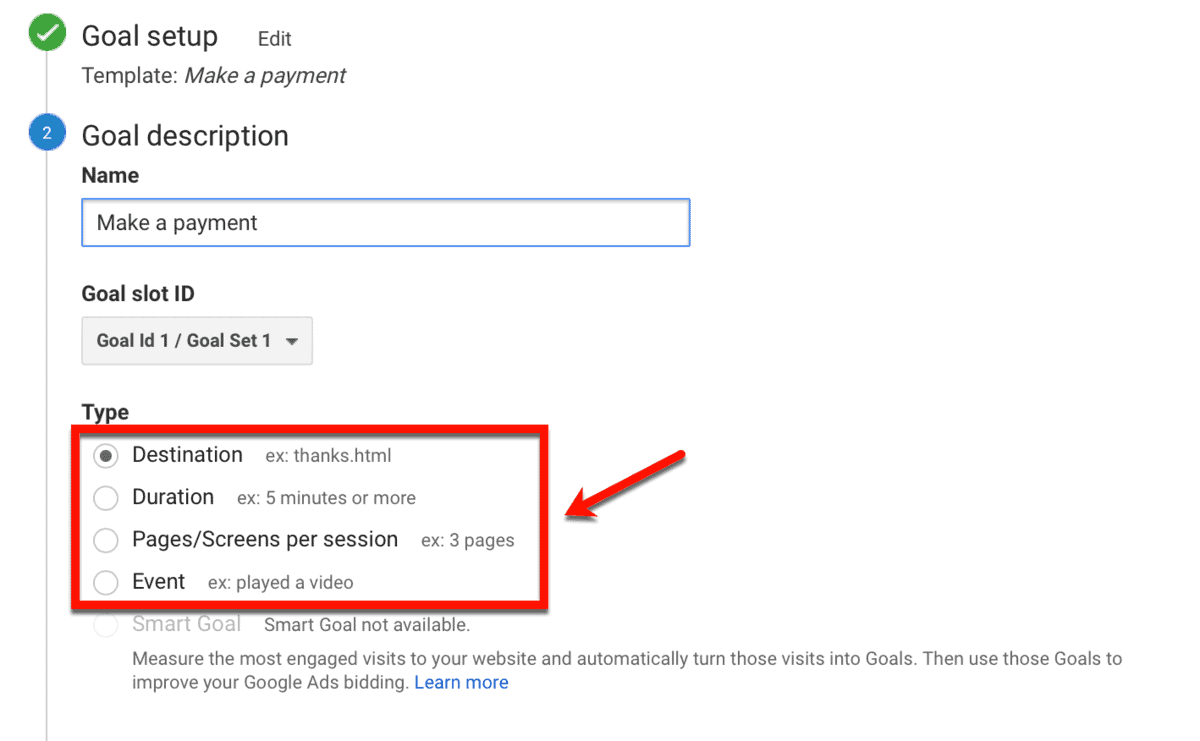Select the Event goal type radio
1200x741 pixels.
105,583
